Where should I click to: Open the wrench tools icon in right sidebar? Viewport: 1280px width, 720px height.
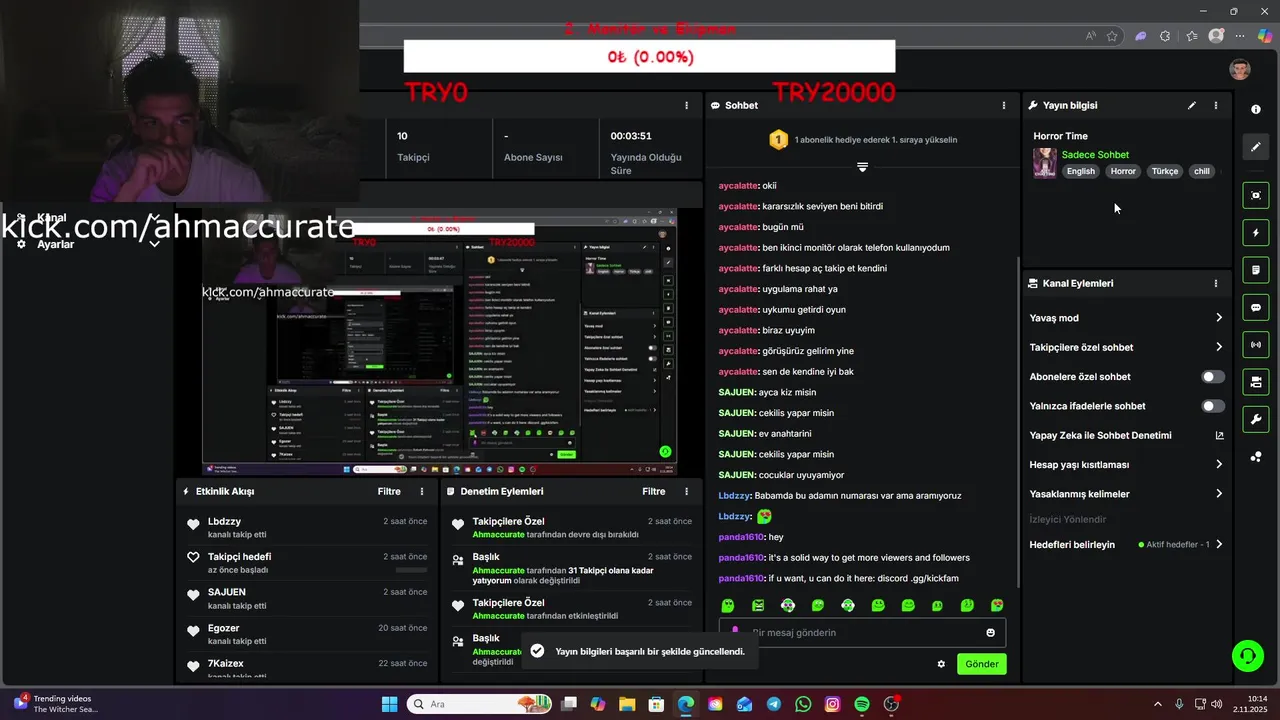(x=1256, y=419)
